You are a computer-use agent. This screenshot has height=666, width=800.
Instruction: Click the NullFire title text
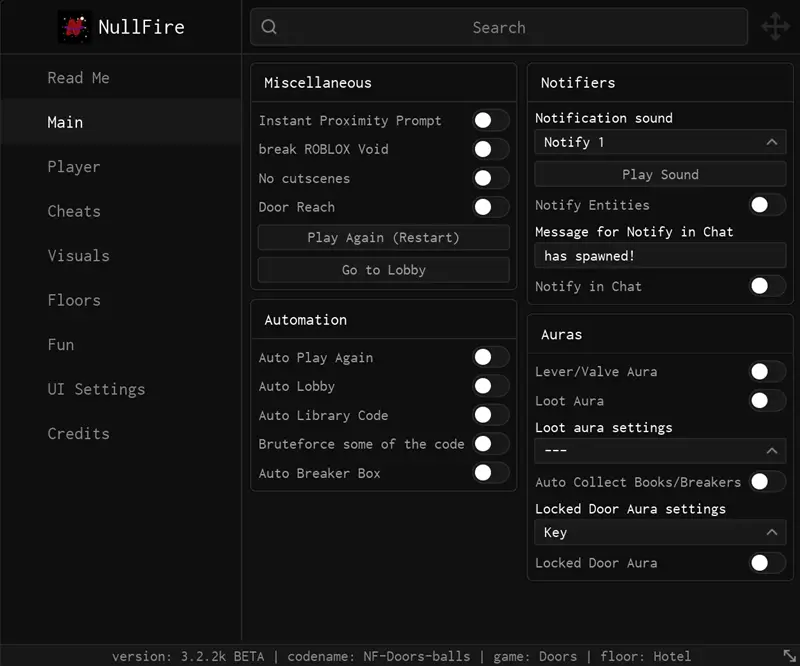coord(141,27)
